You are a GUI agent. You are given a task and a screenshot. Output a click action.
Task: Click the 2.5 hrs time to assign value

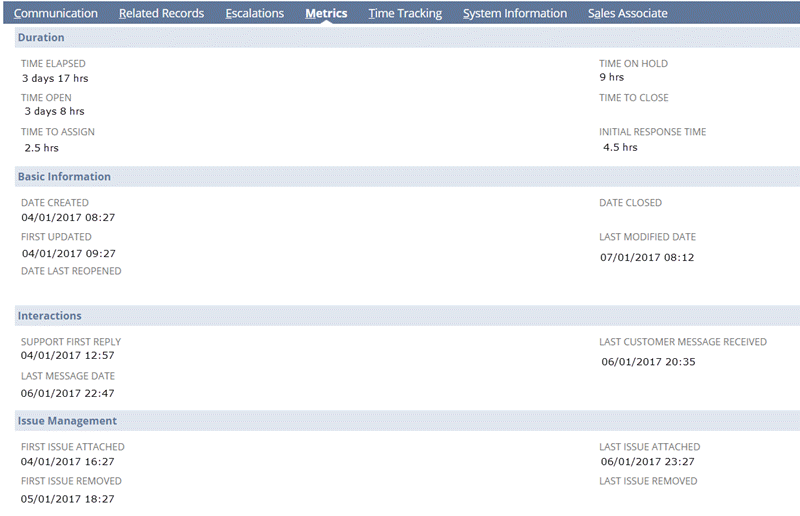41,148
